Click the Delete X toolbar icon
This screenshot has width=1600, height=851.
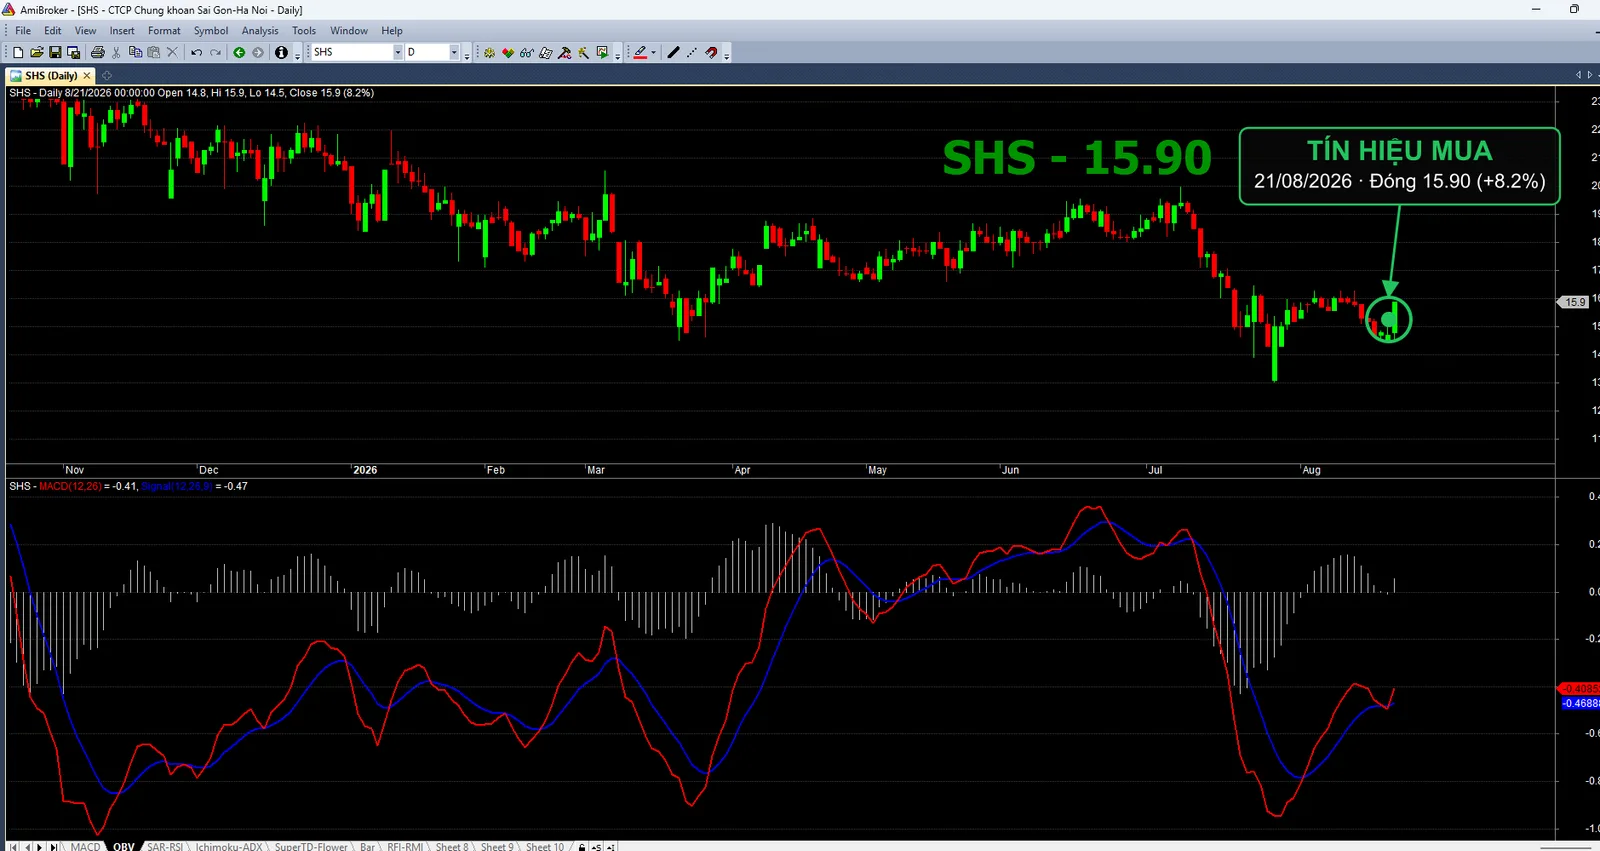tap(172, 52)
